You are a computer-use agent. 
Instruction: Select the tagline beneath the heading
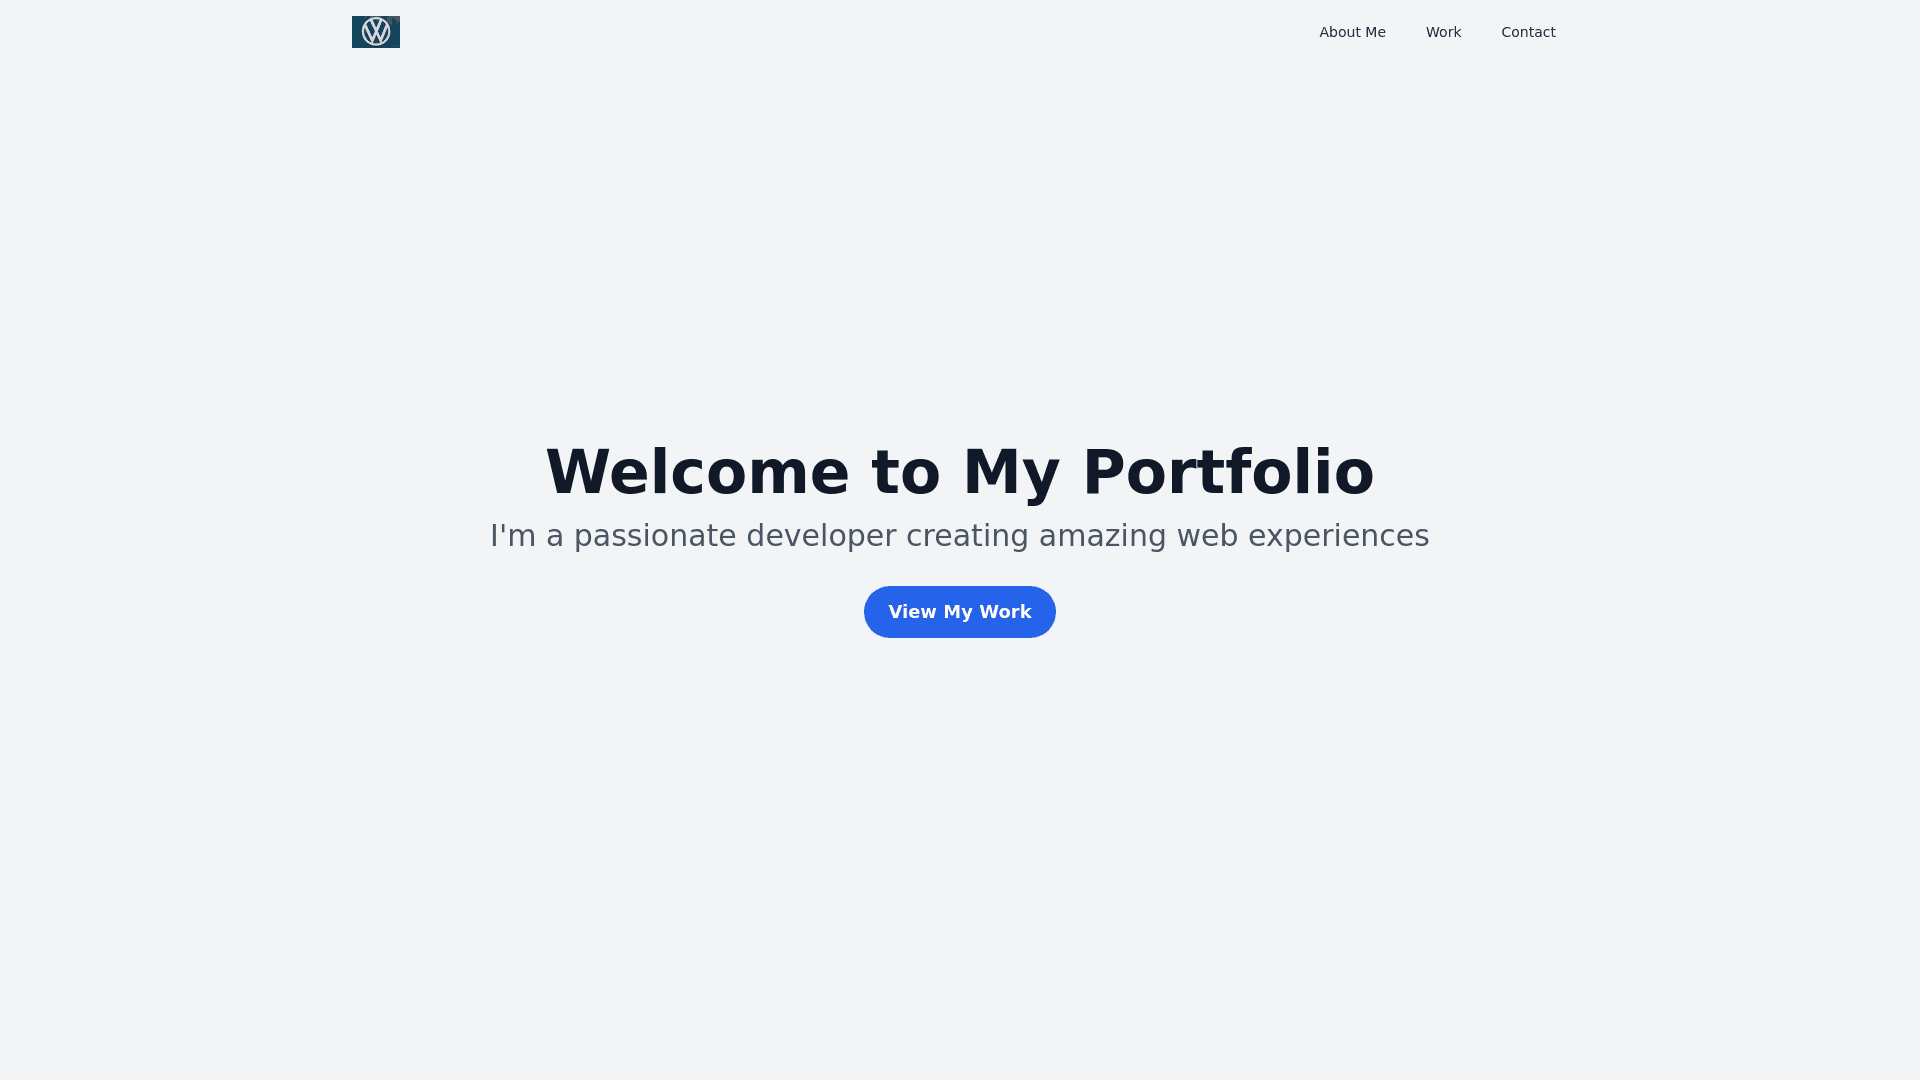960,536
